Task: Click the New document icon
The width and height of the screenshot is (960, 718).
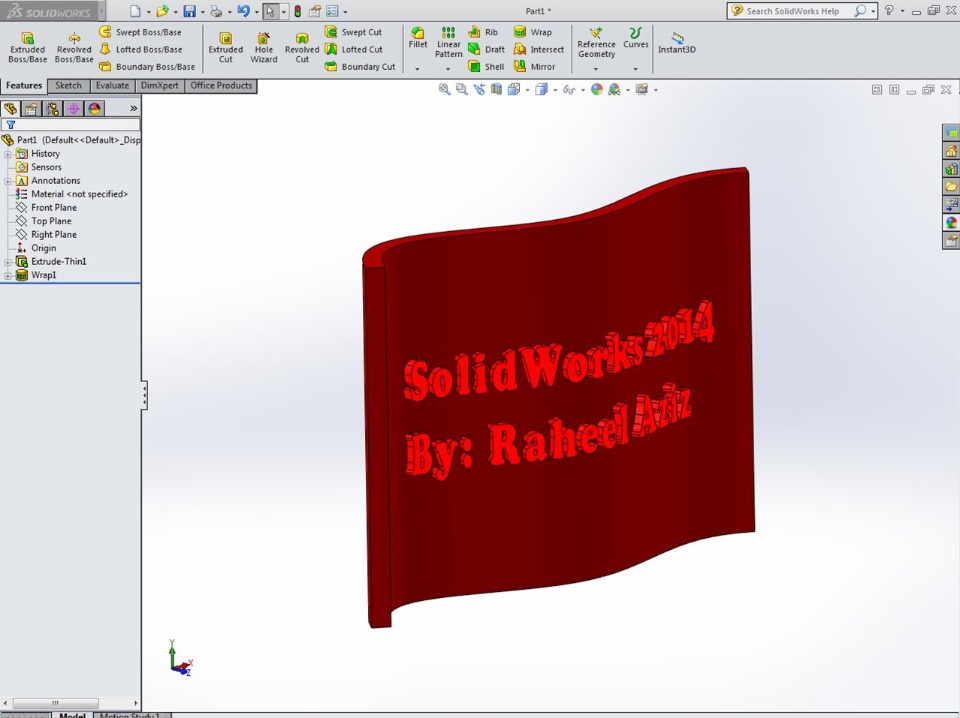Action: [x=135, y=11]
